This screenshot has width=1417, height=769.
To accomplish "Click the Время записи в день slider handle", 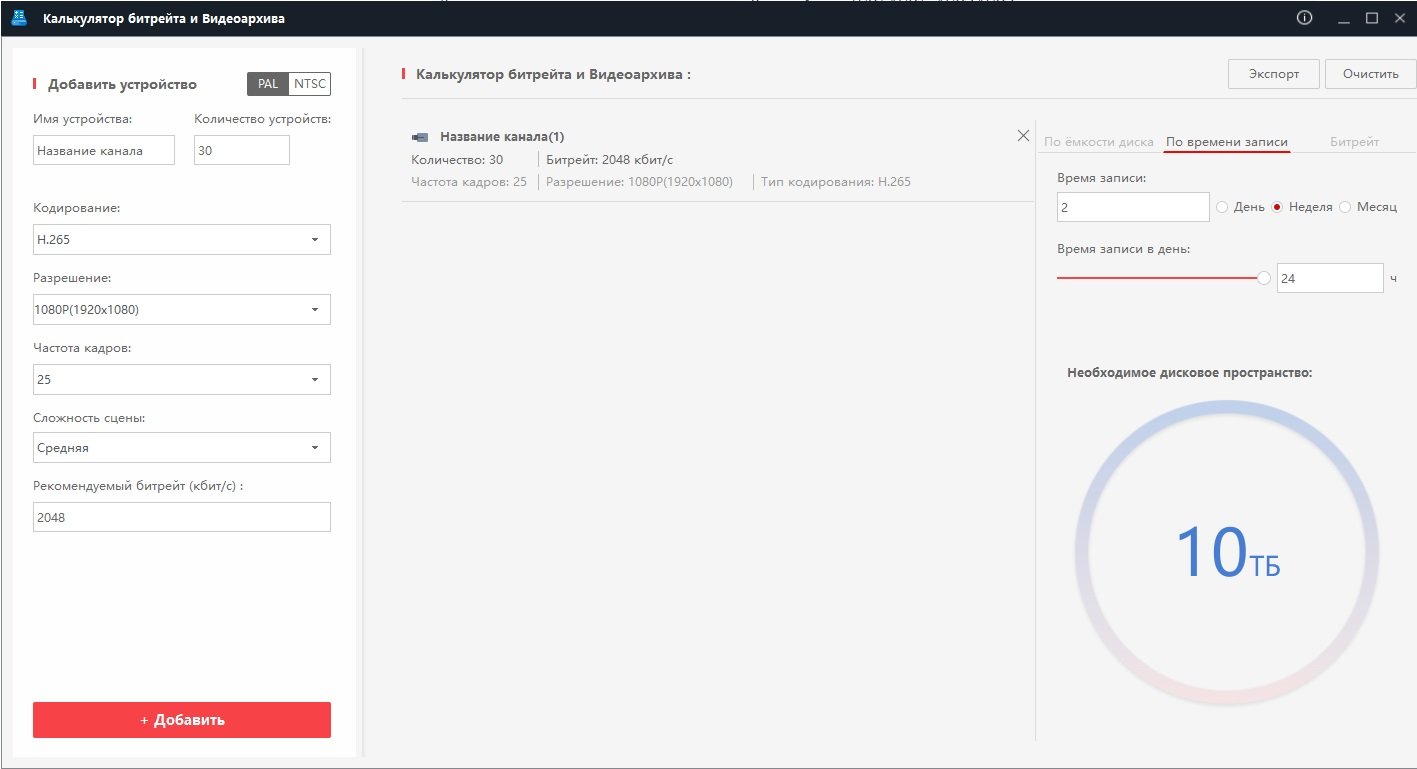I will point(1264,279).
